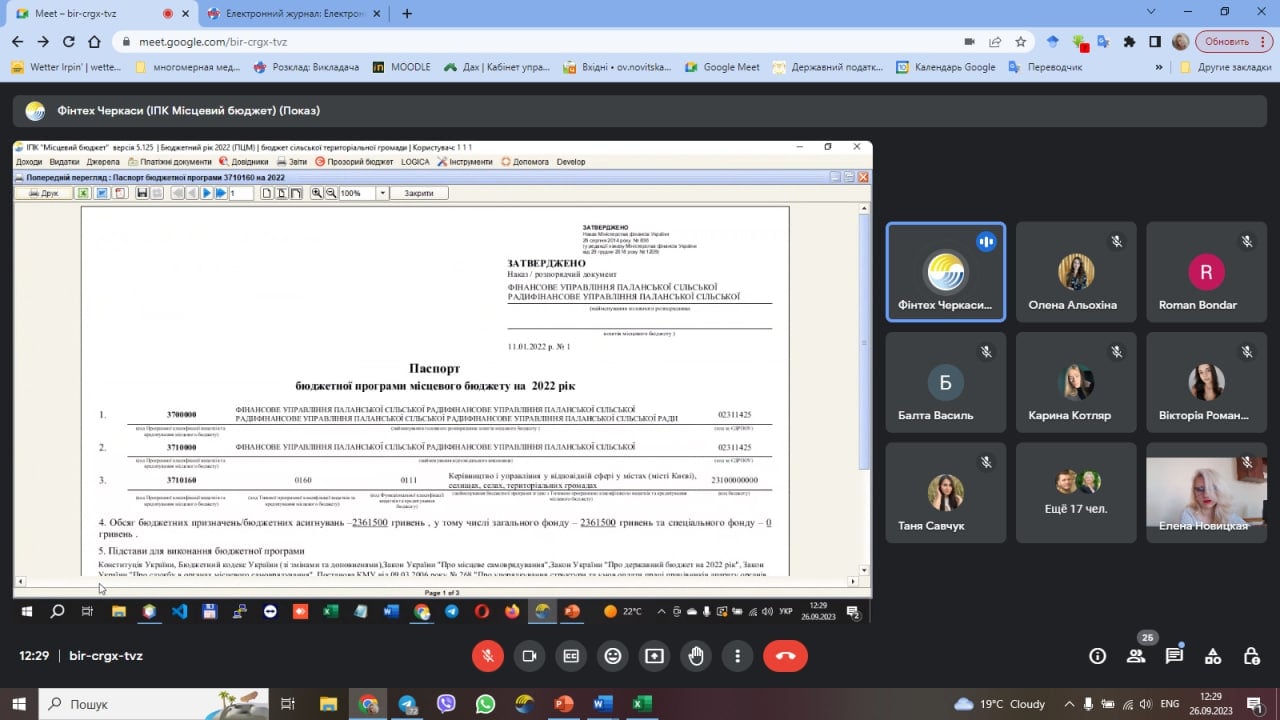
Task: Open the meeting chat panel
Action: (1174, 656)
